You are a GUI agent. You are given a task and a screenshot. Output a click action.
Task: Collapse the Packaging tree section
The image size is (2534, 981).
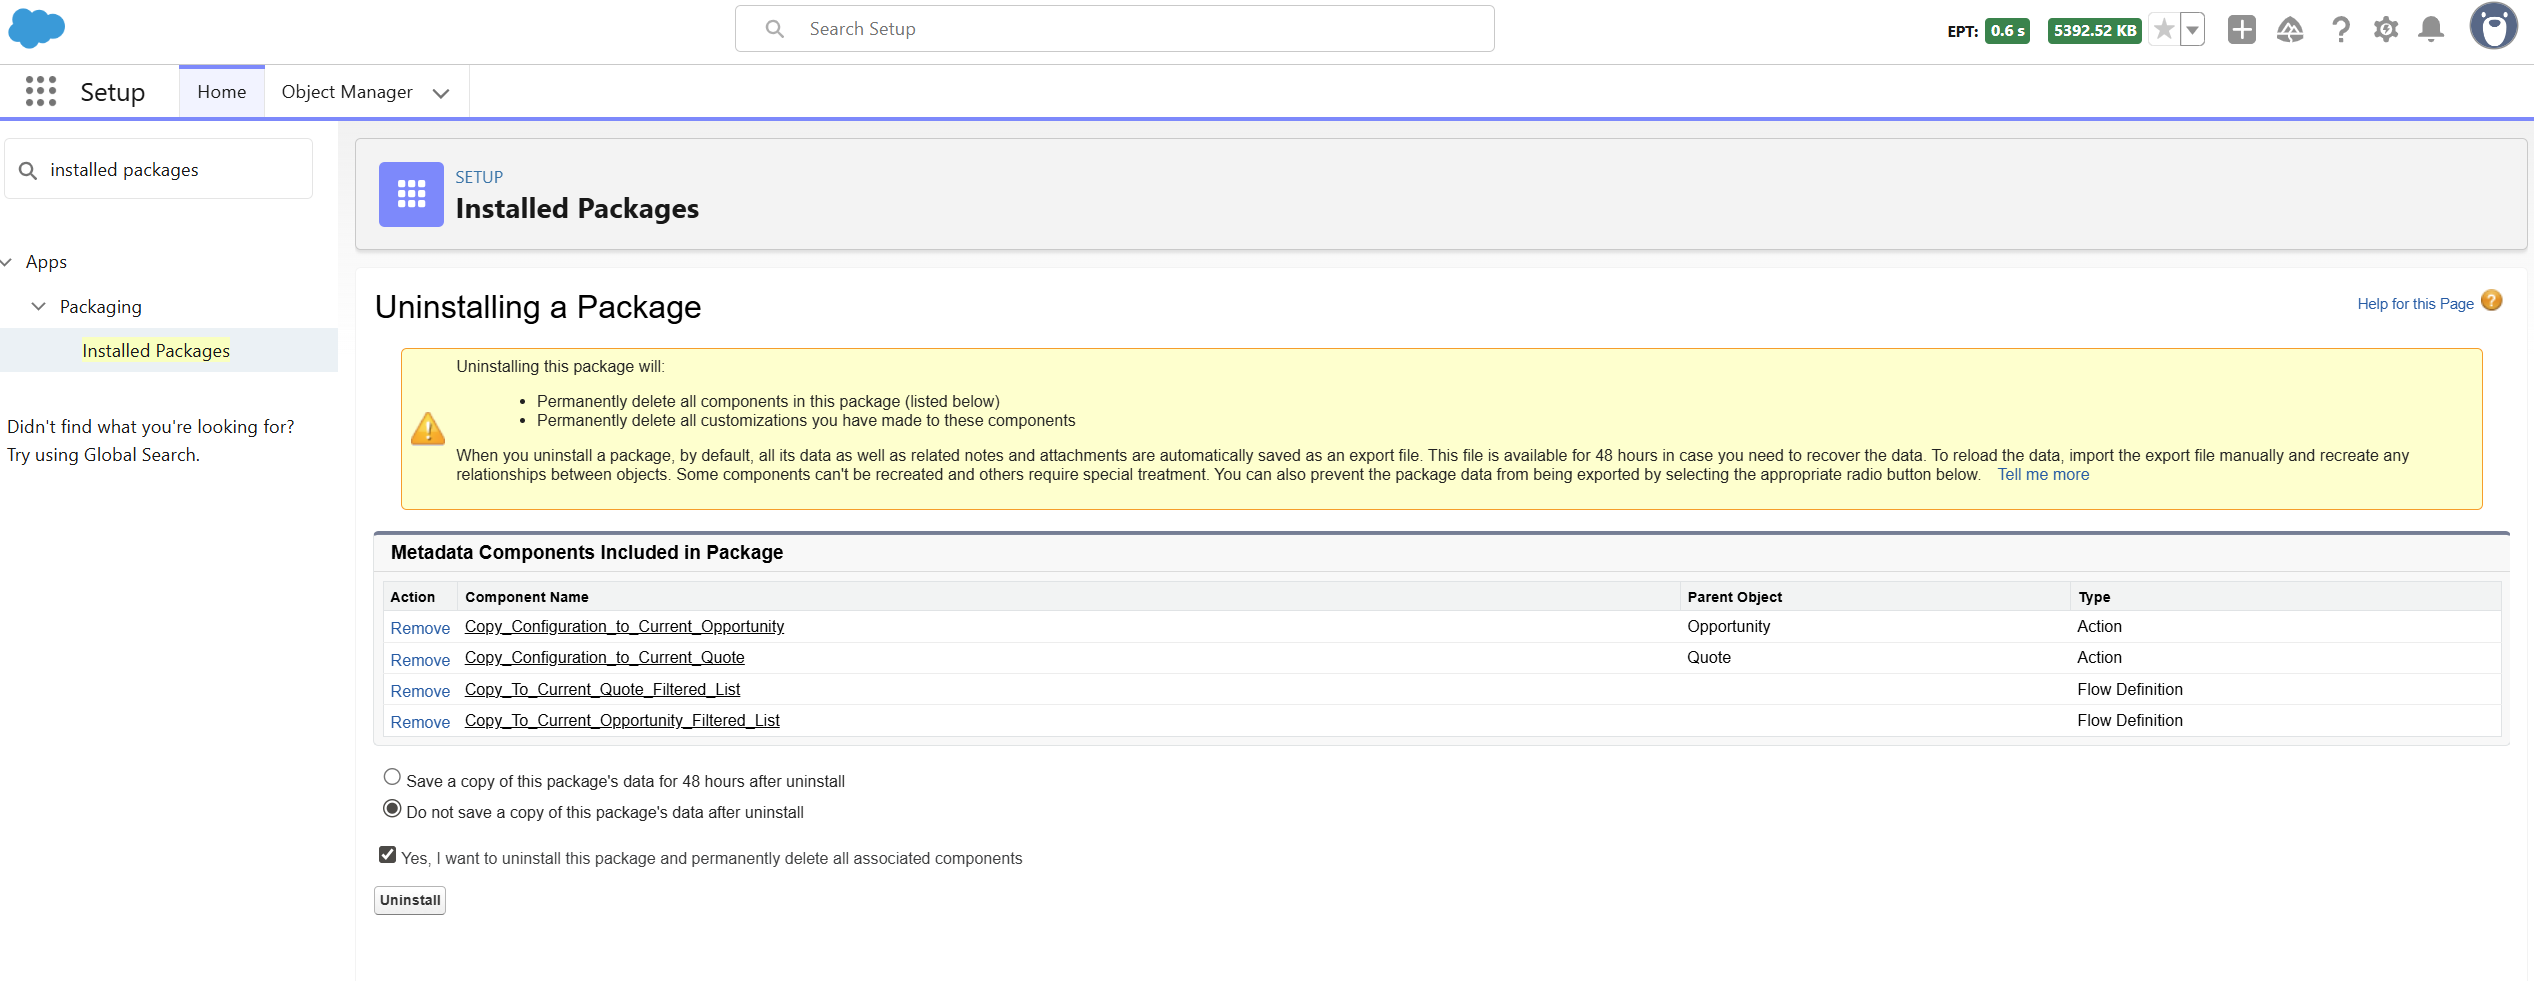39,306
